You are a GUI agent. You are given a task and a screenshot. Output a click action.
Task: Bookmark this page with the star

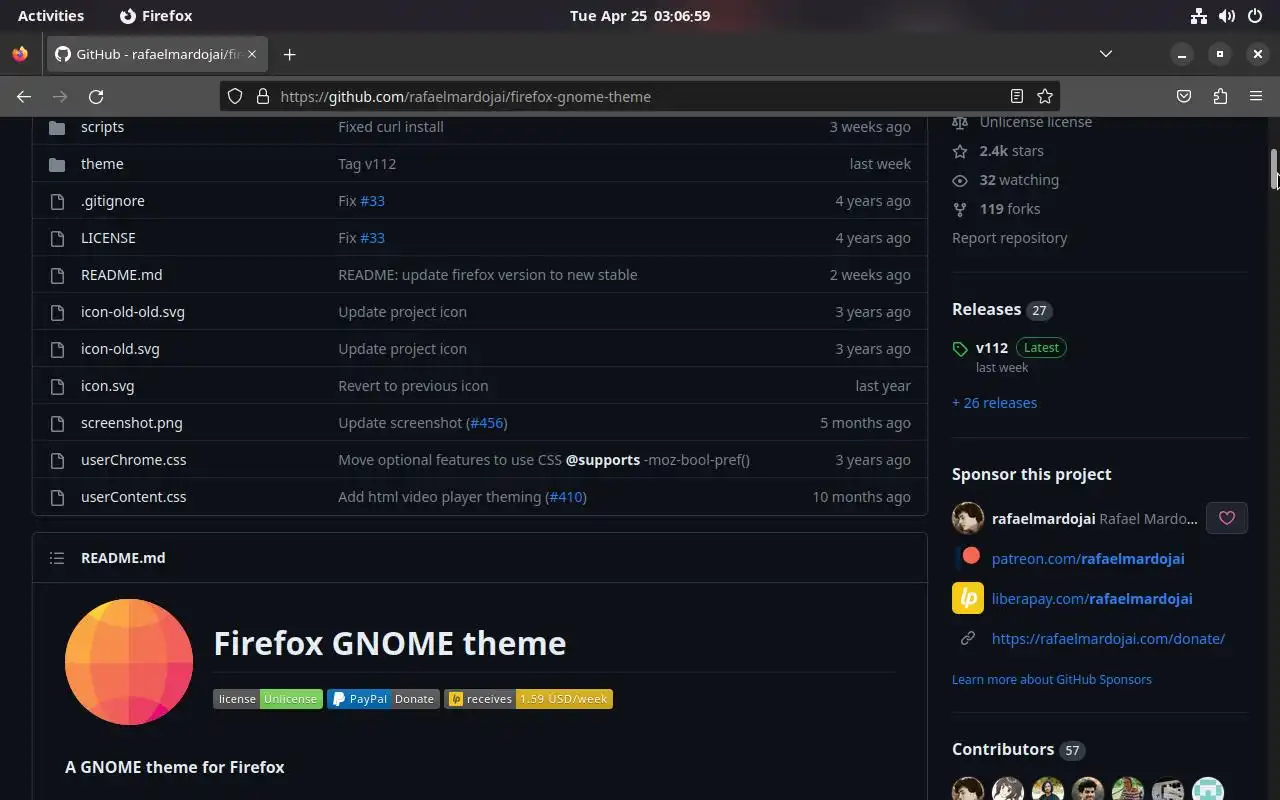[x=1045, y=96]
